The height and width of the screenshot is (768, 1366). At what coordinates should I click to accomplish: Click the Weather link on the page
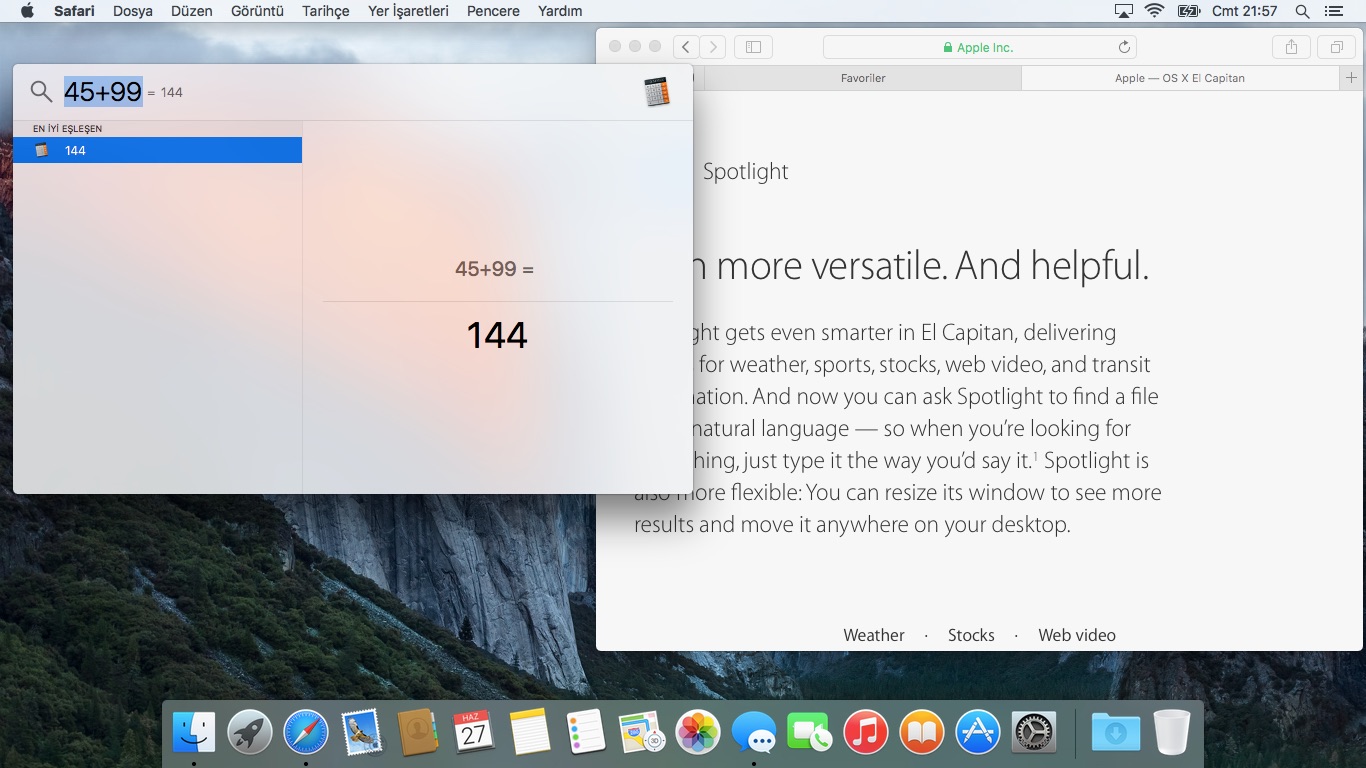tap(873, 635)
